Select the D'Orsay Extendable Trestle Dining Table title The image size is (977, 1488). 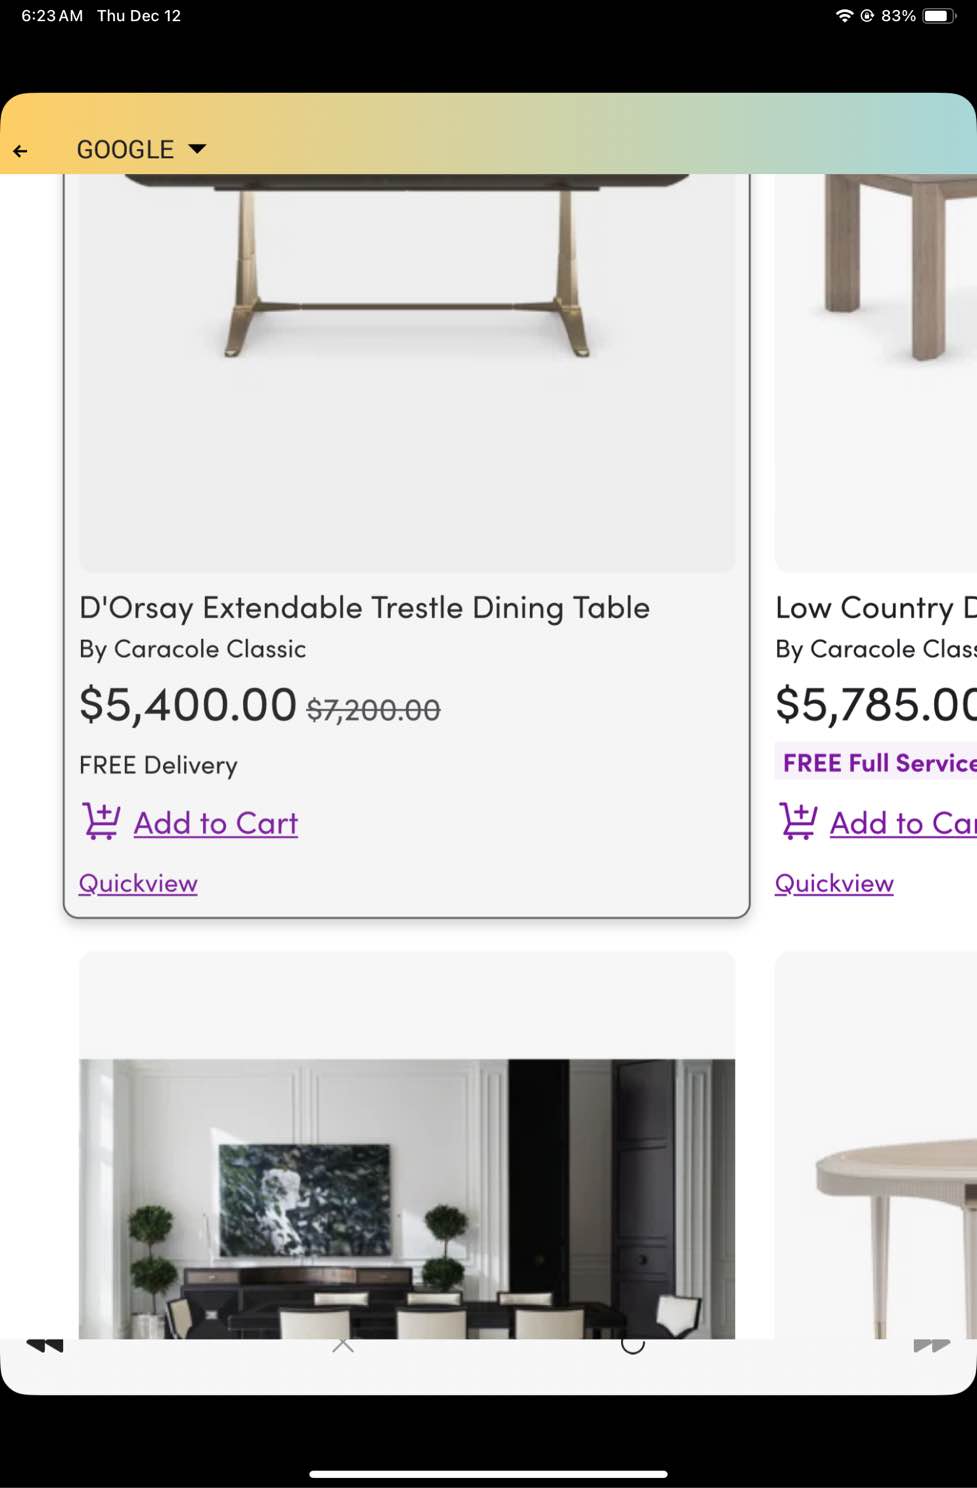pyautogui.click(x=364, y=607)
